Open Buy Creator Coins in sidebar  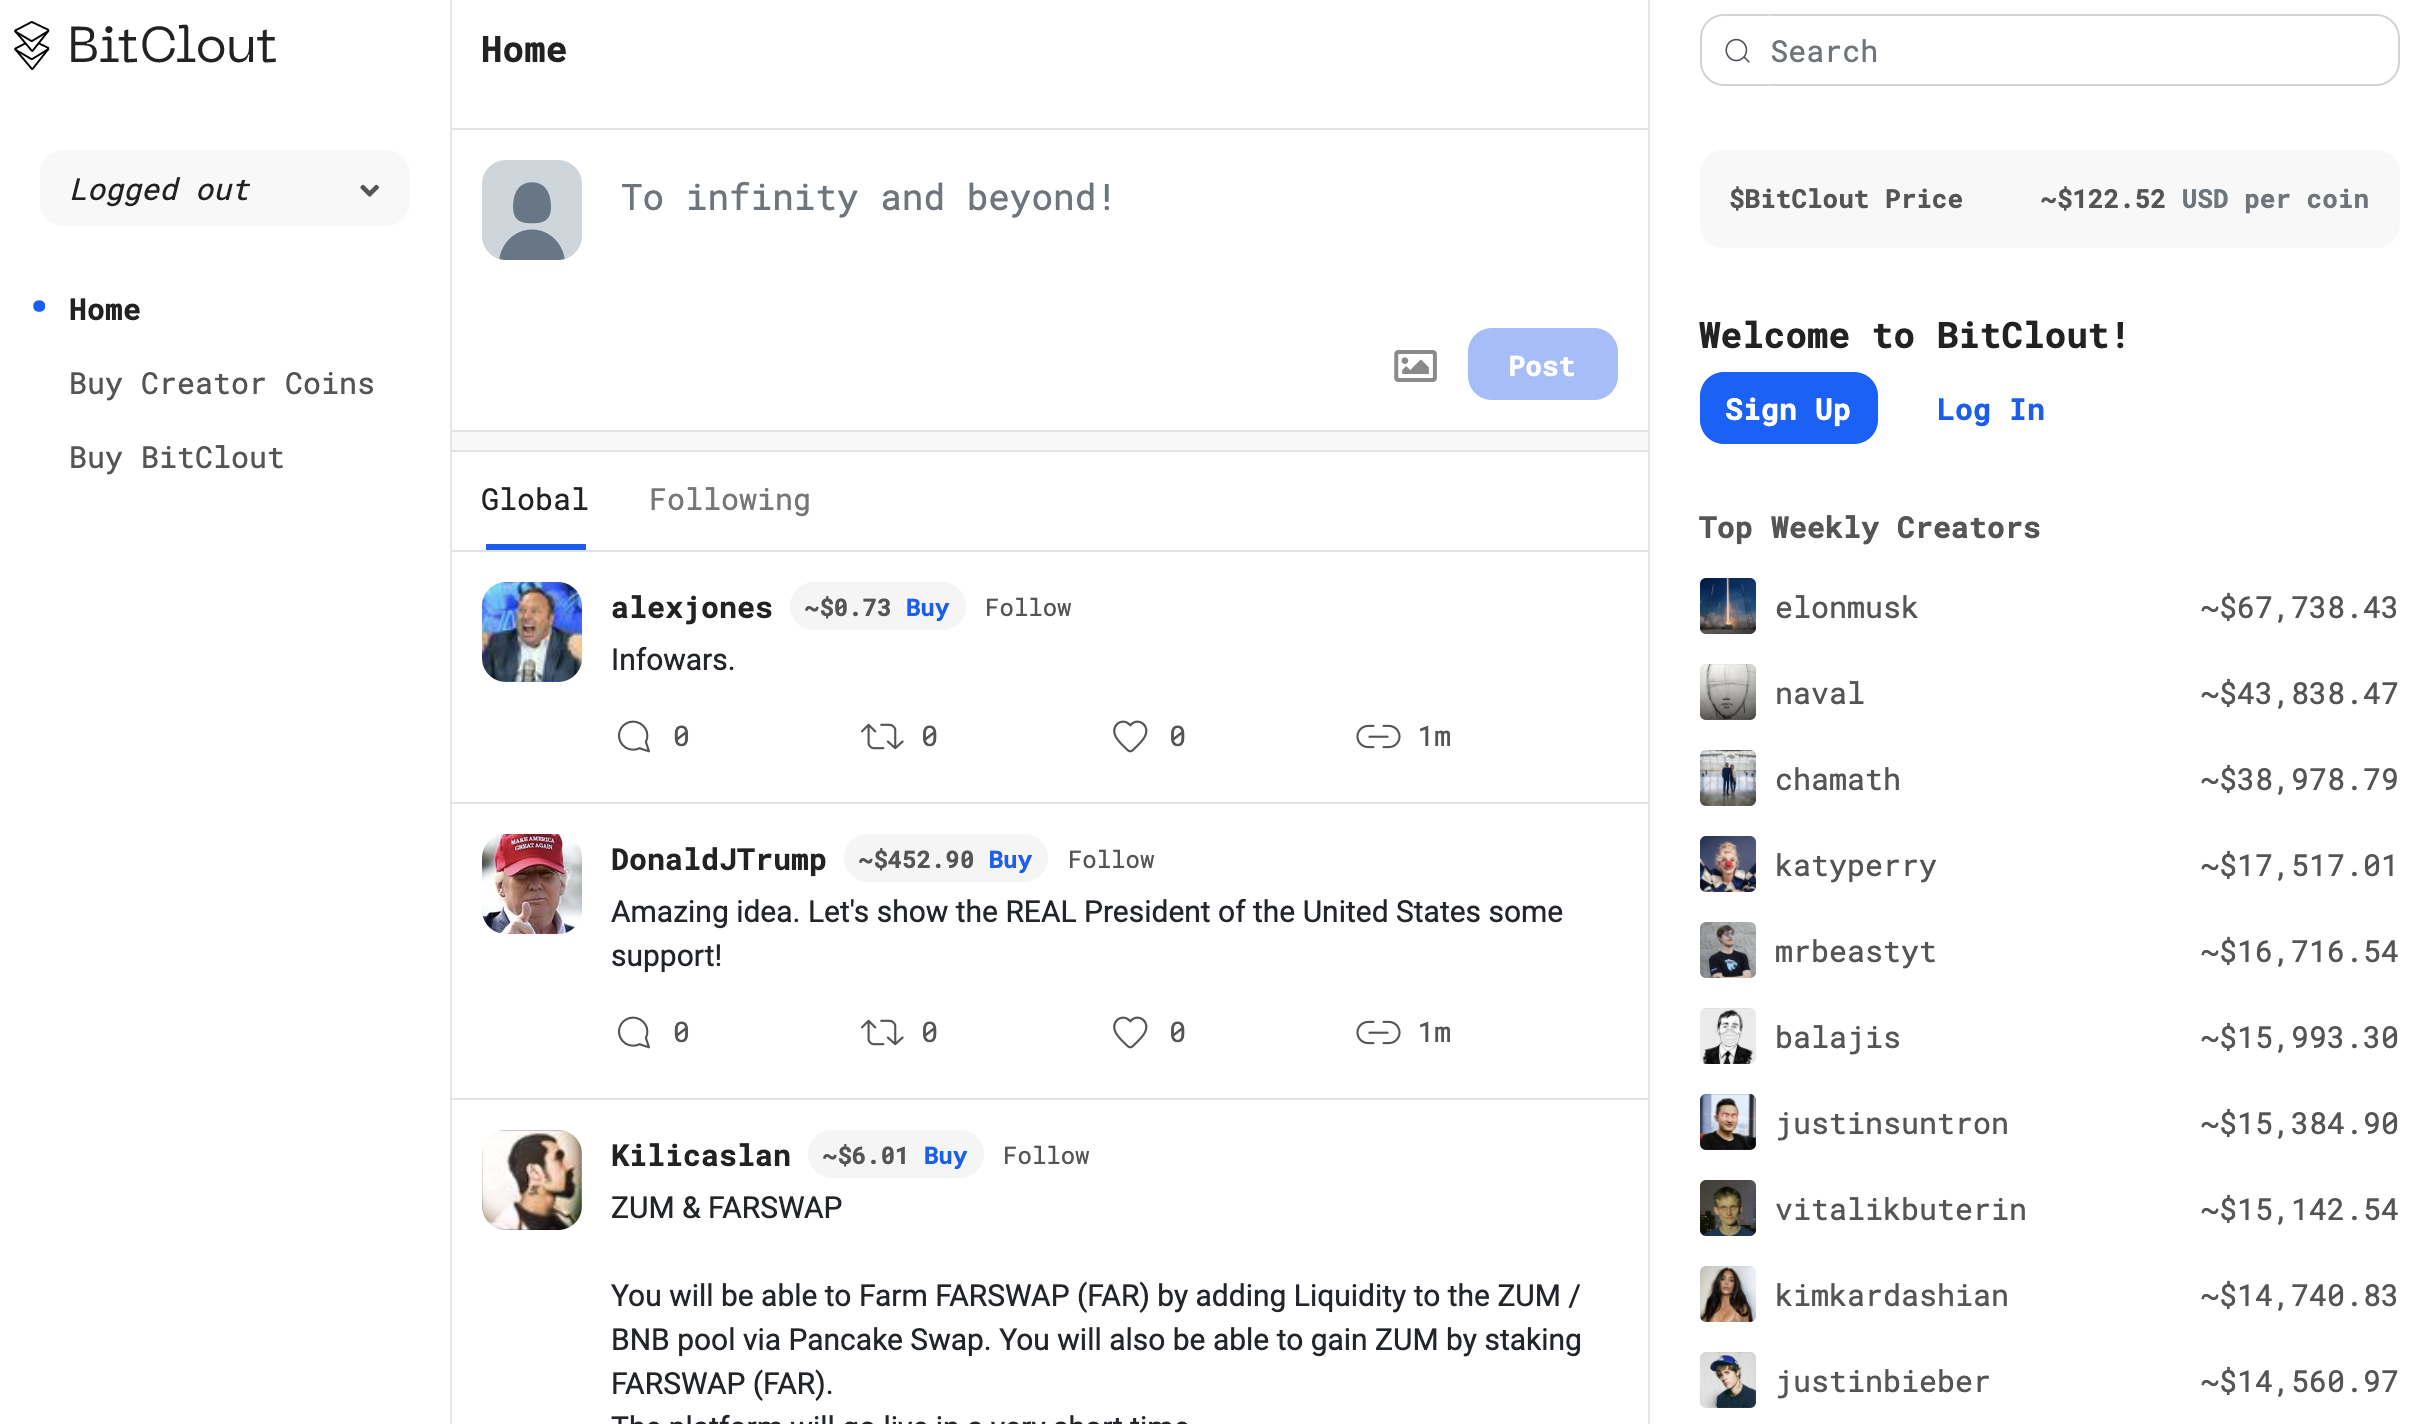coord(221,384)
